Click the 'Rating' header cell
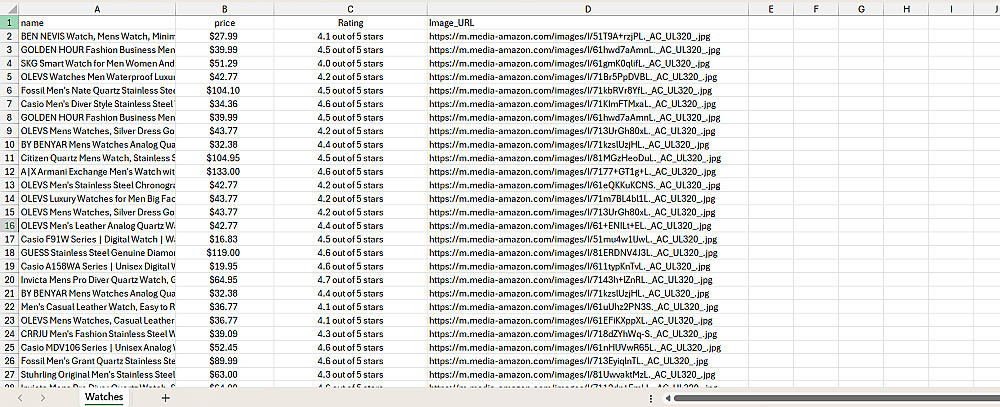The height and width of the screenshot is (407, 1000). [350, 22]
